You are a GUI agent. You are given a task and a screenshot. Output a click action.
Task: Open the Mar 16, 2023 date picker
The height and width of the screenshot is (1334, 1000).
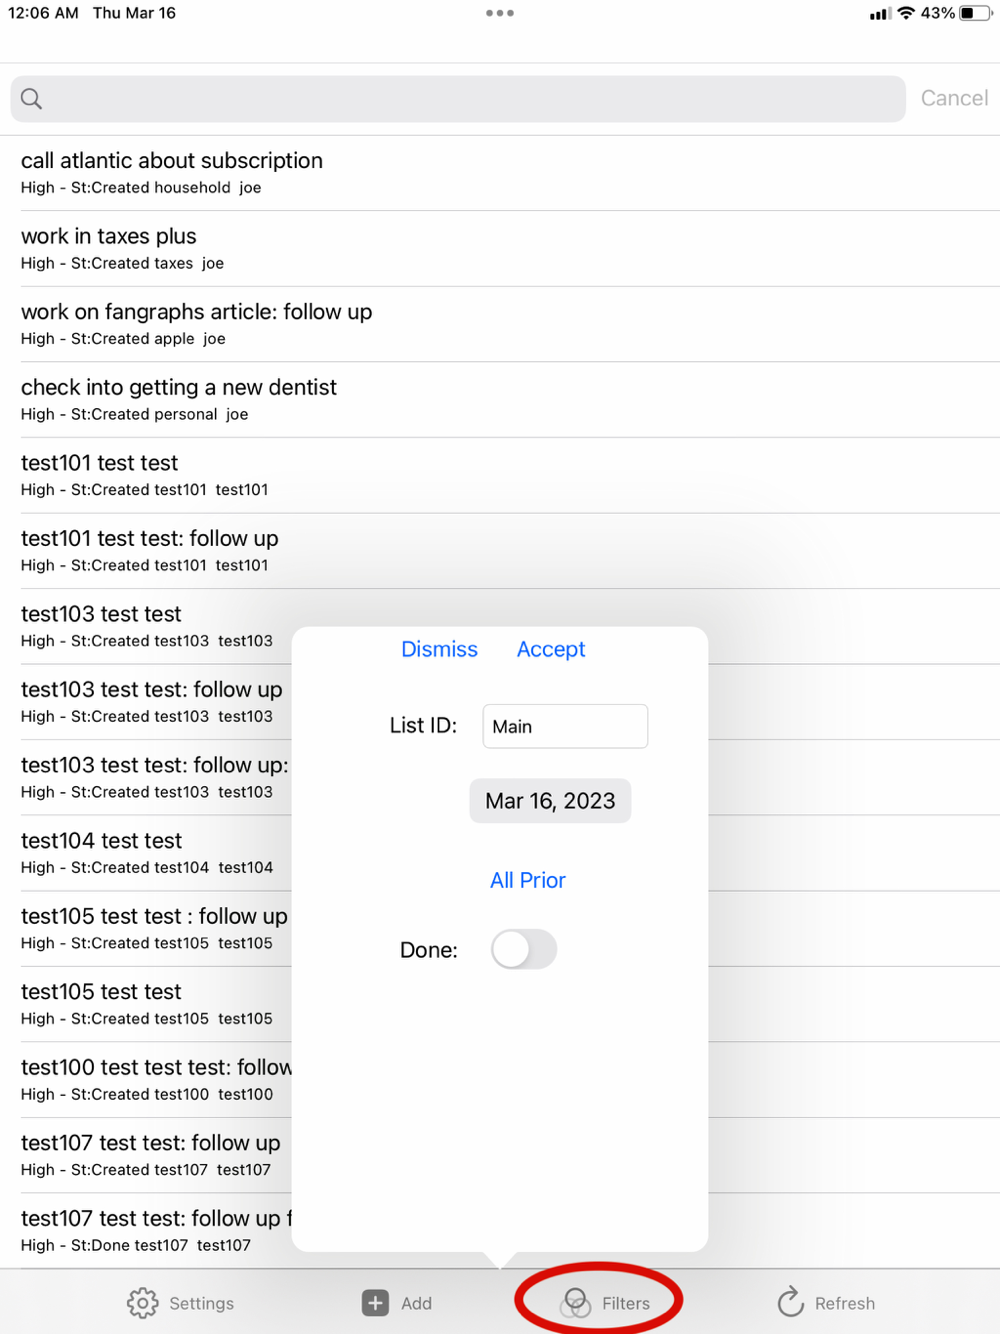click(550, 801)
